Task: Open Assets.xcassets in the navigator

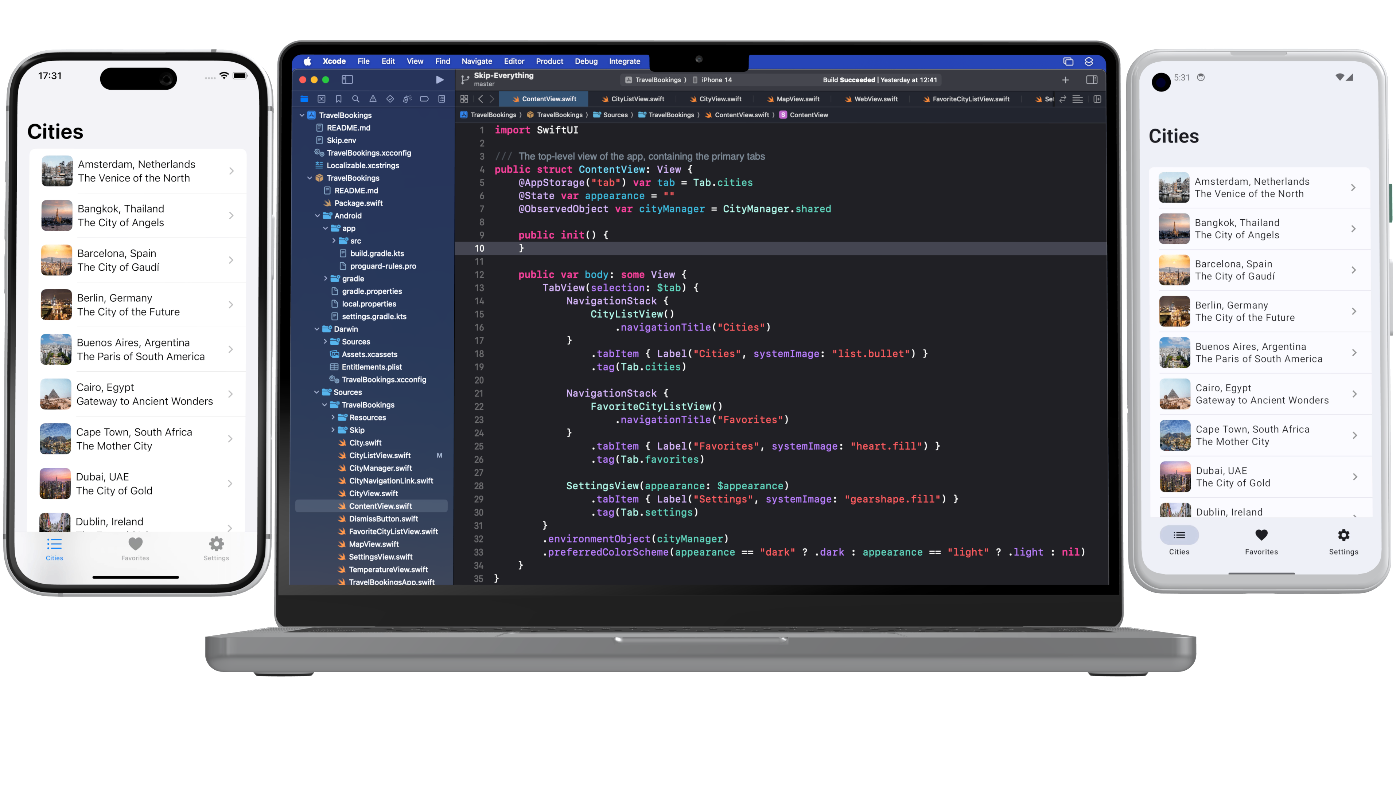Action: (372, 354)
